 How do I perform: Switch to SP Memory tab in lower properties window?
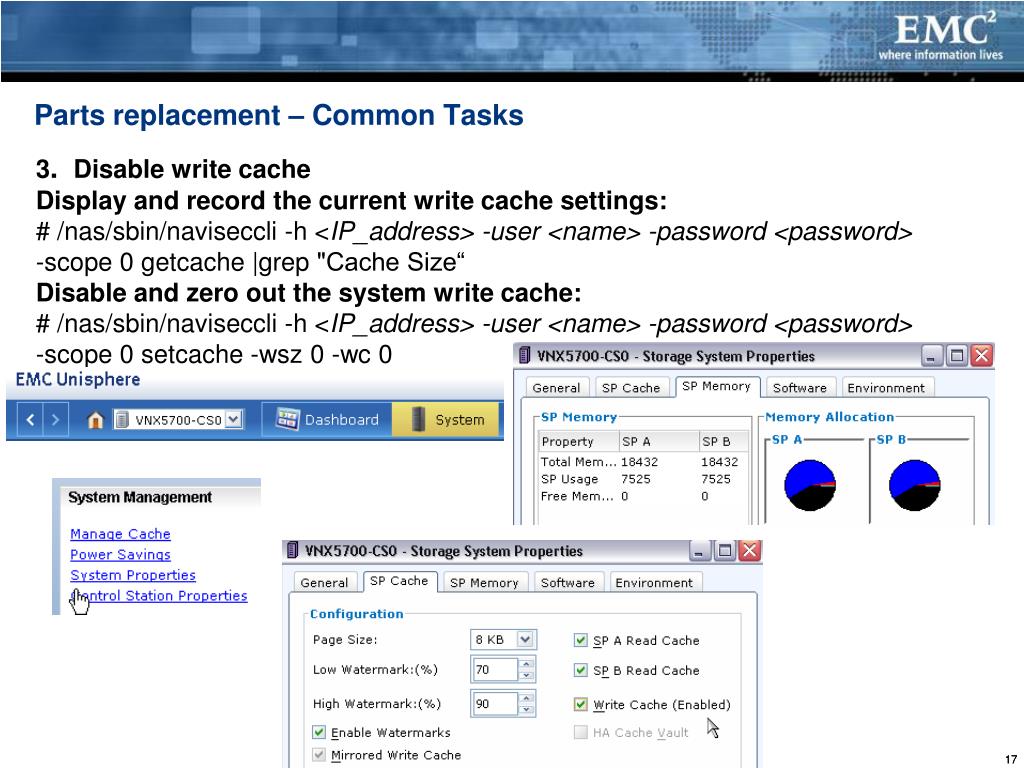click(484, 583)
